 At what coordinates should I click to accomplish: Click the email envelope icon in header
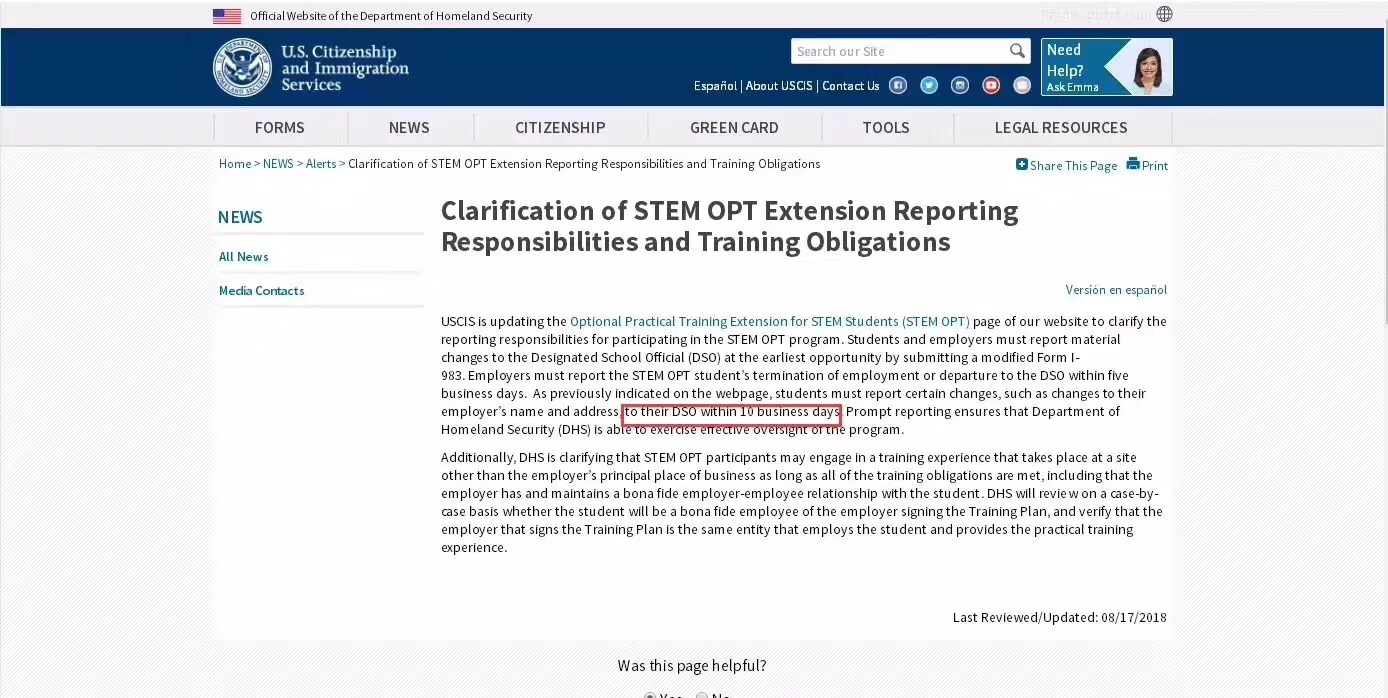[1022, 85]
